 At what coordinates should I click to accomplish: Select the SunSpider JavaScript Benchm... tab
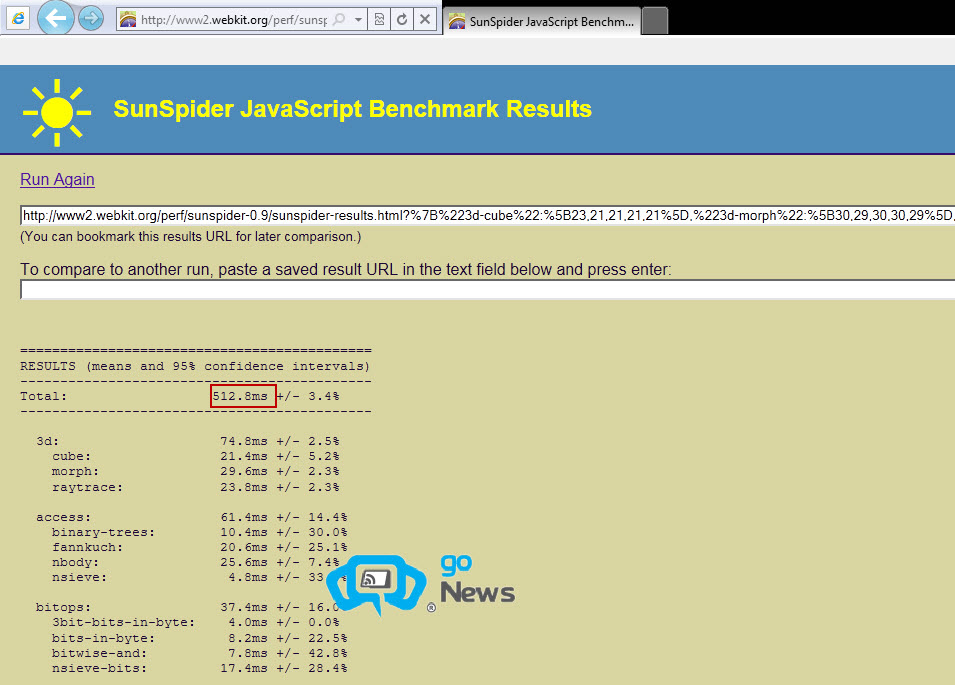coord(542,21)
